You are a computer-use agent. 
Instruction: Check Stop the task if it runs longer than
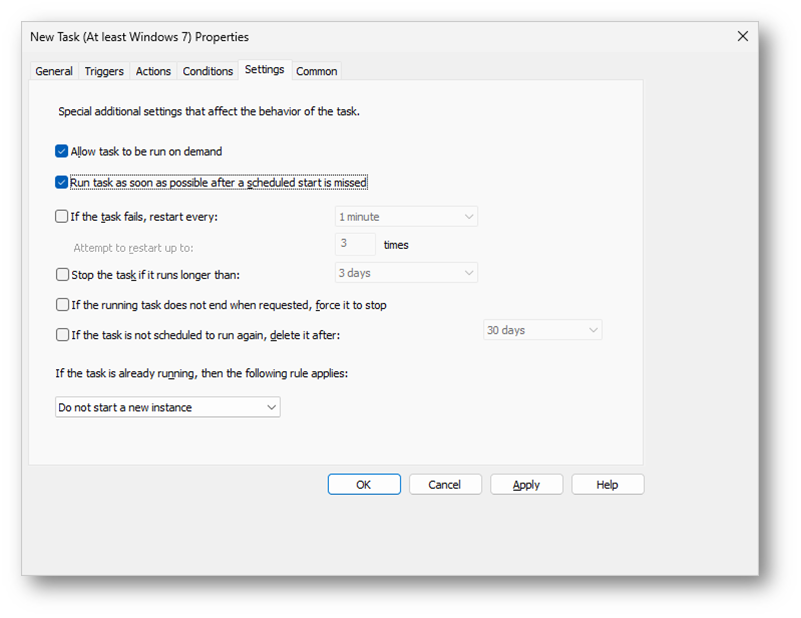[62, 275]
